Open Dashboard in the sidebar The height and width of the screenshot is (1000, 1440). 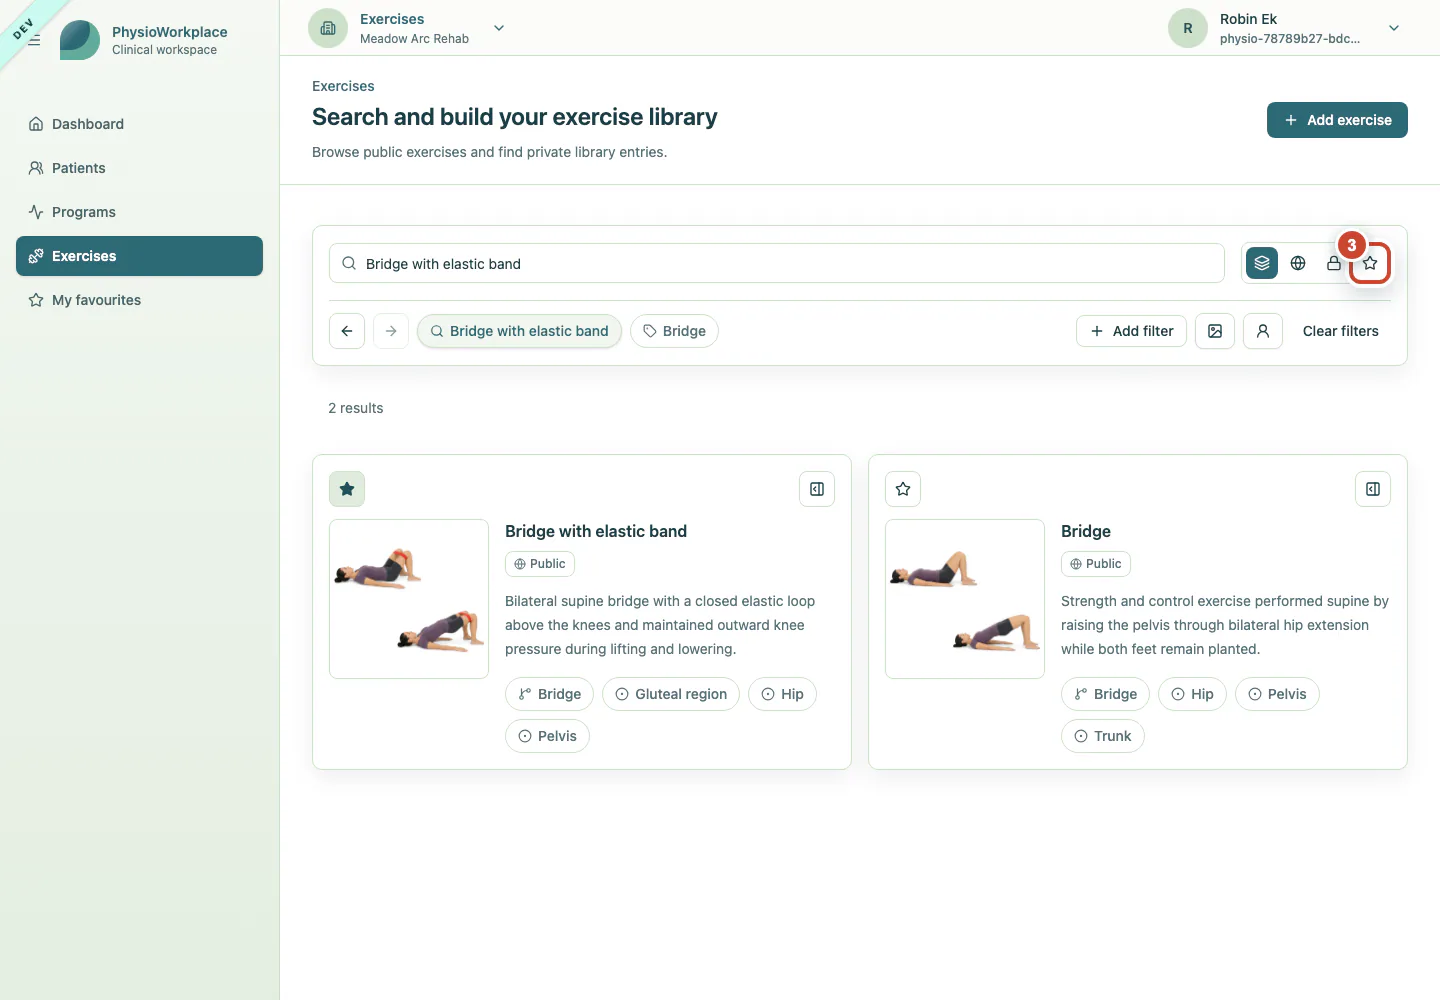click(139, 124)
